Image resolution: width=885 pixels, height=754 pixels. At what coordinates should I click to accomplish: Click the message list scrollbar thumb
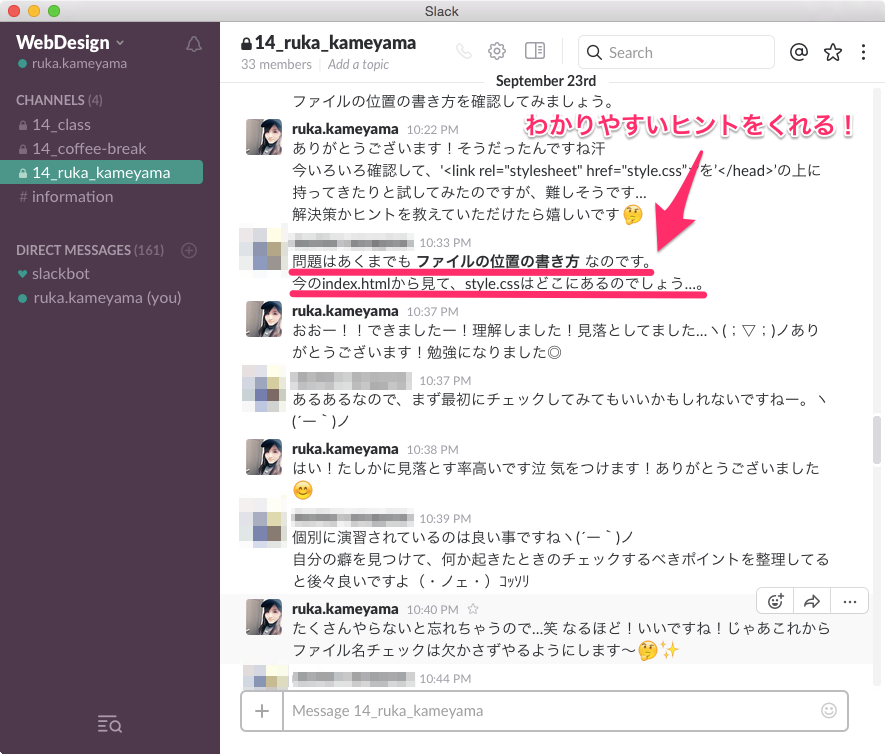point(877,440)
